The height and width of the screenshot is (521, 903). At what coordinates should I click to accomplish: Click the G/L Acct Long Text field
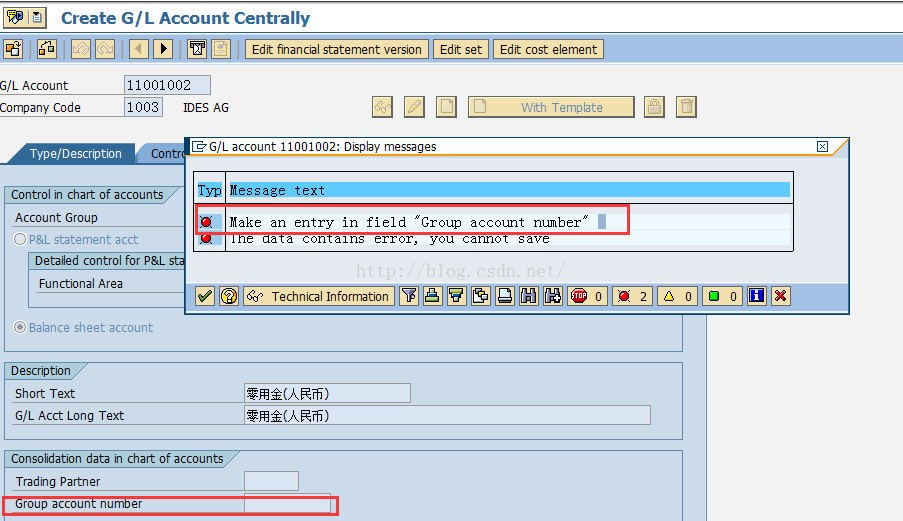point(447,415)
